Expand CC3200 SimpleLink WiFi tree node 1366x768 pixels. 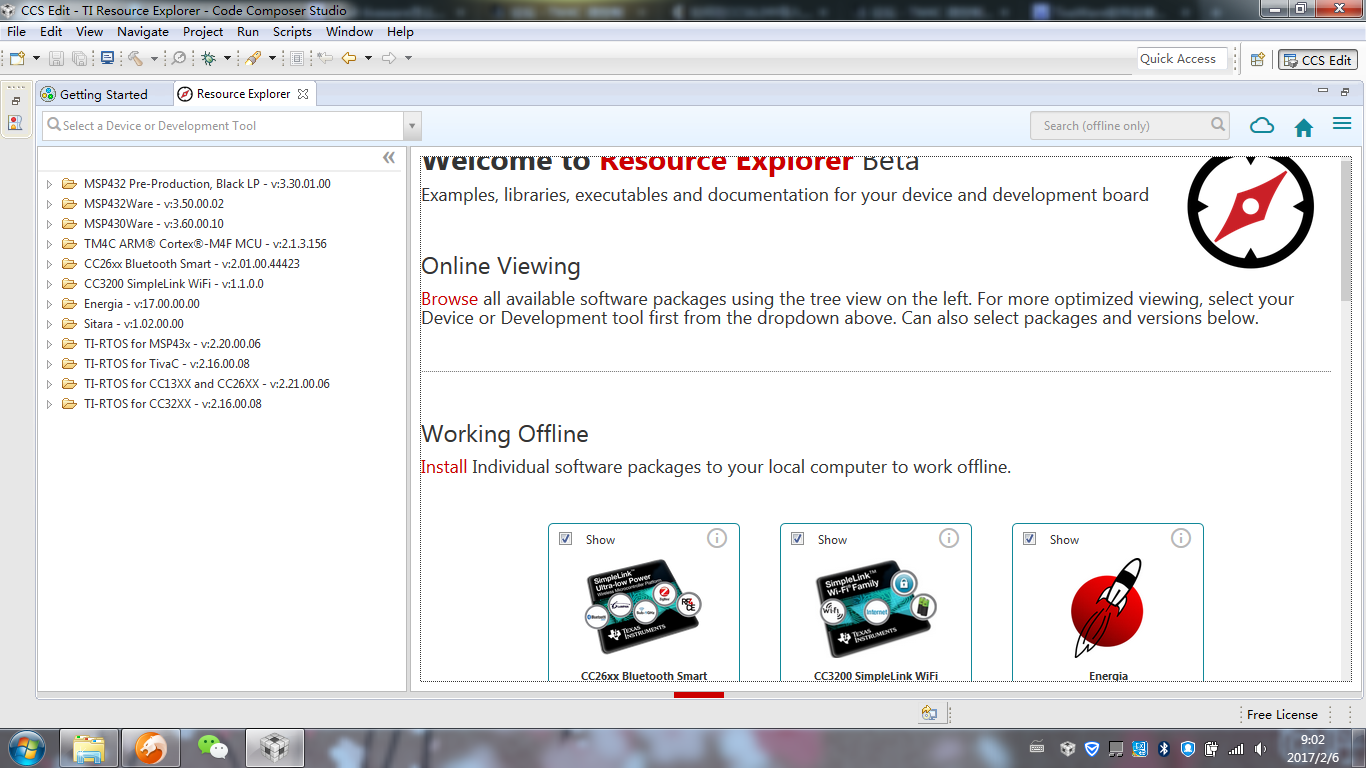tap(49, 284)
